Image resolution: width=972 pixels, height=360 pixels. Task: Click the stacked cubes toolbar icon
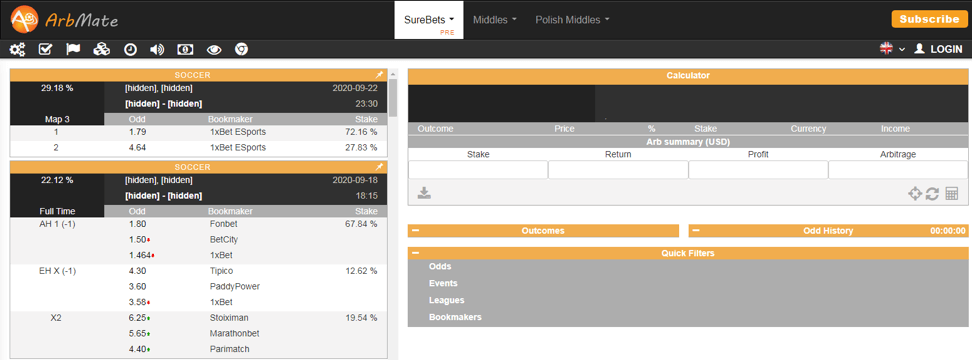102,50
